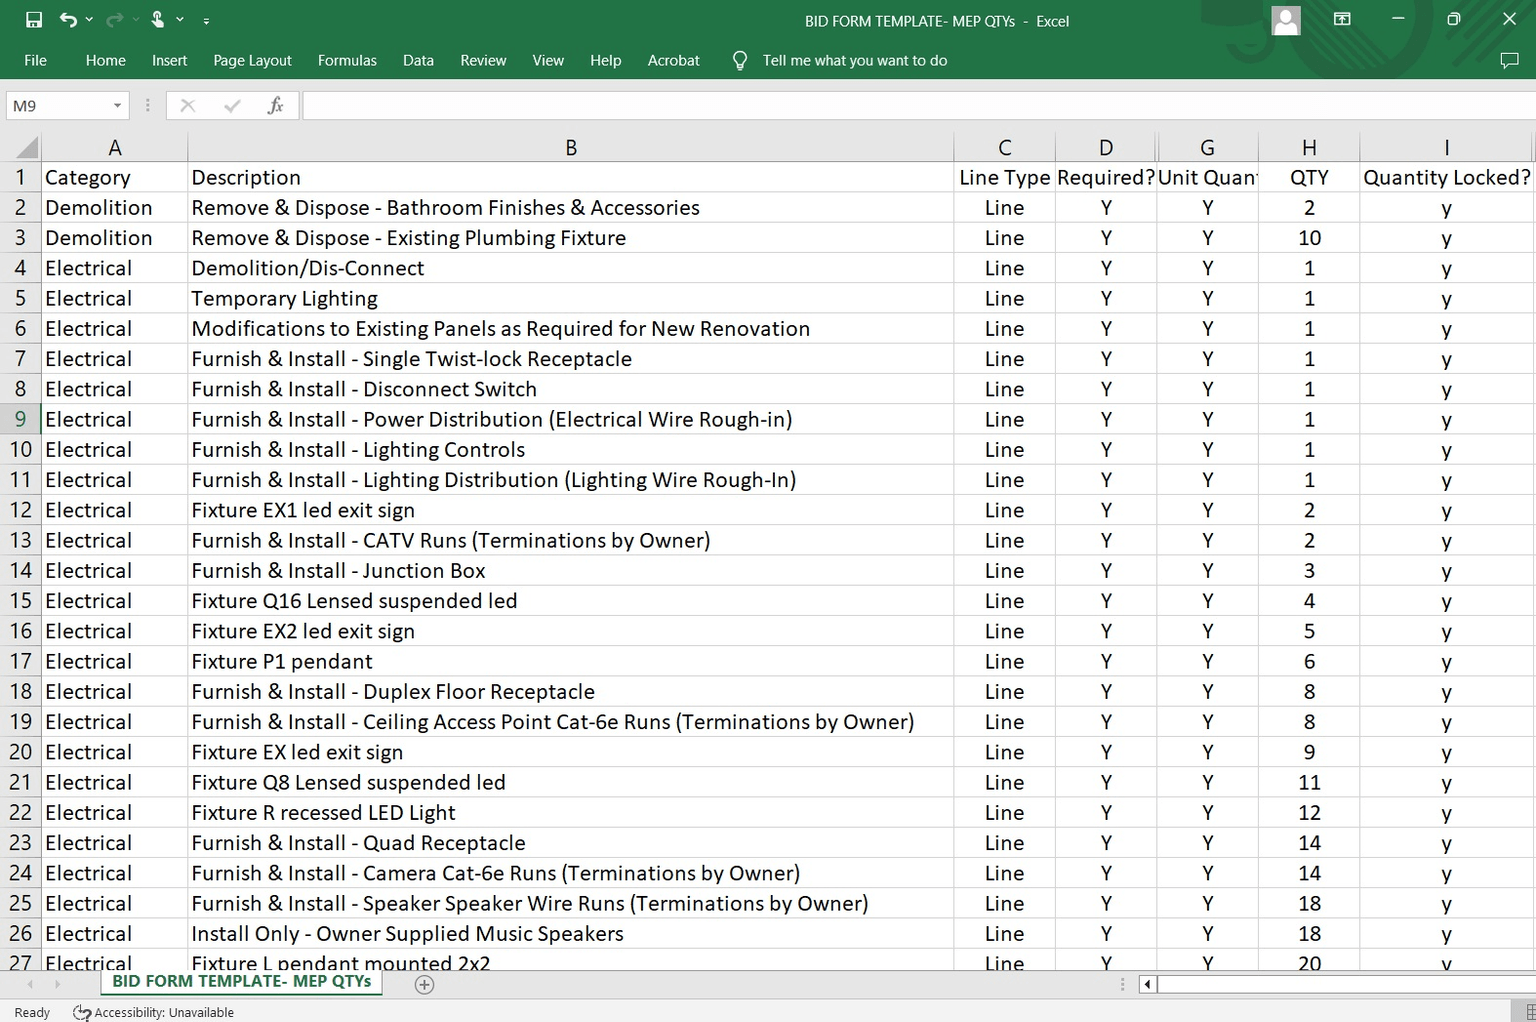Select row 1 header
Screen dimensions: 1536x1022
[20, 177]
